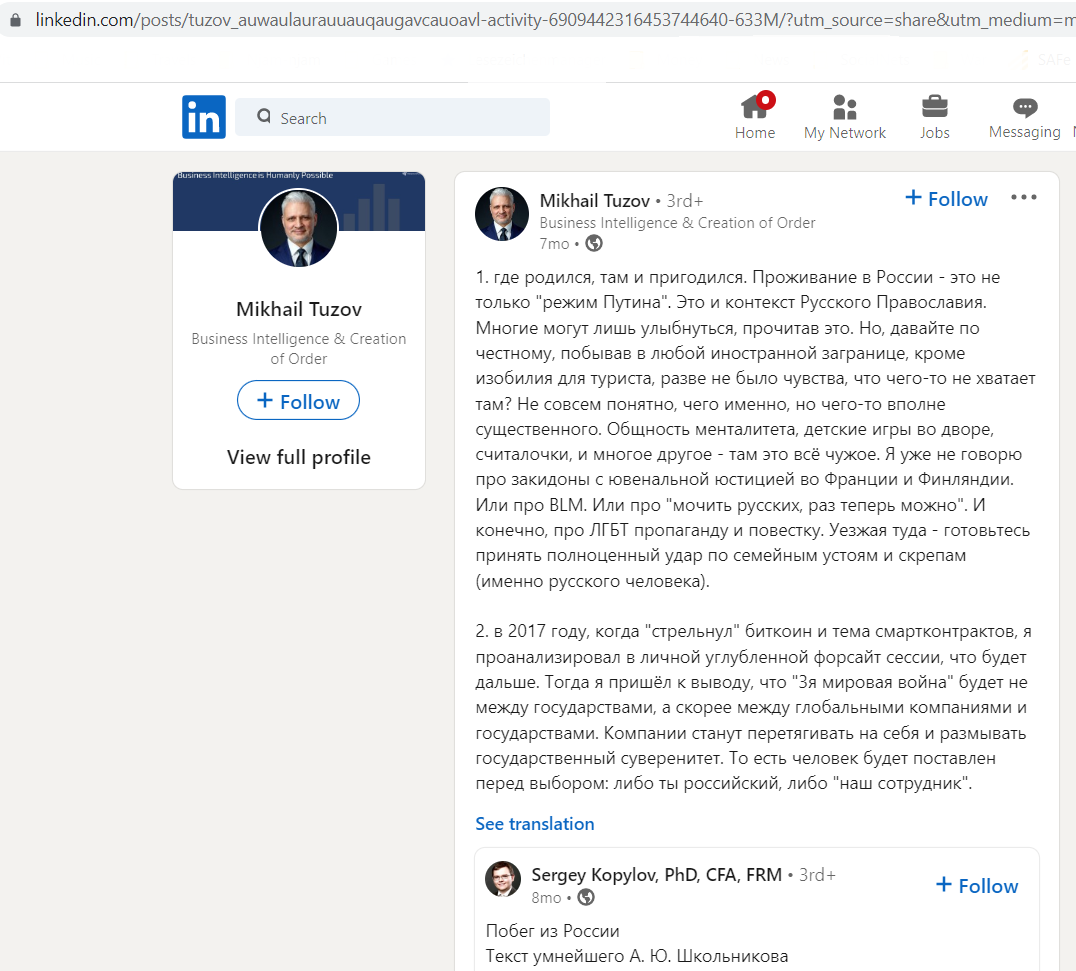Click the globe icon beside 8mo
Viewport: 1076px width, 971px height.
(x=586, y=897)
